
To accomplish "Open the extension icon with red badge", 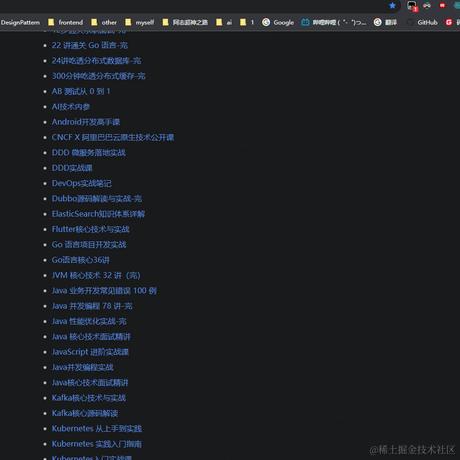I will [412, 6].
